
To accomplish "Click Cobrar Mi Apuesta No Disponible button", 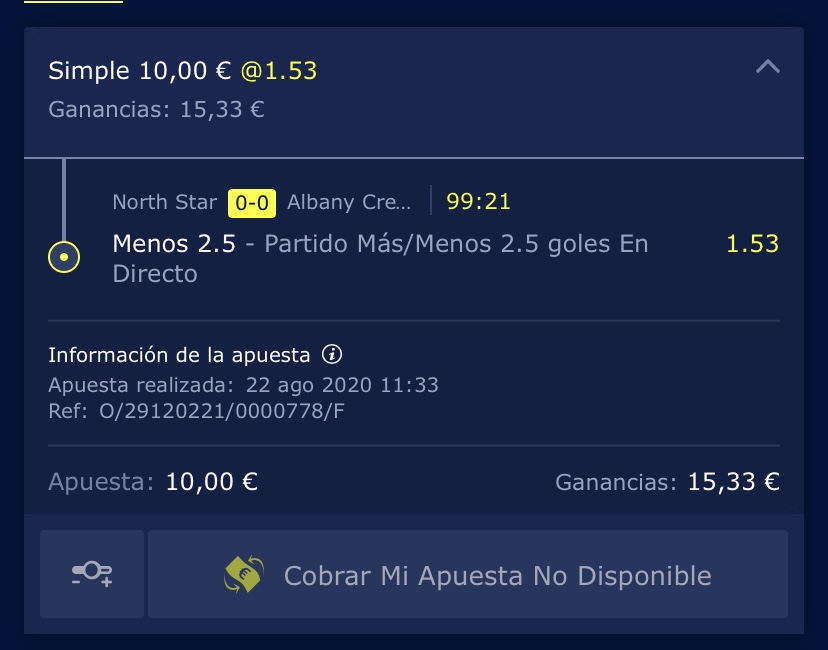I will click(468, 574).
